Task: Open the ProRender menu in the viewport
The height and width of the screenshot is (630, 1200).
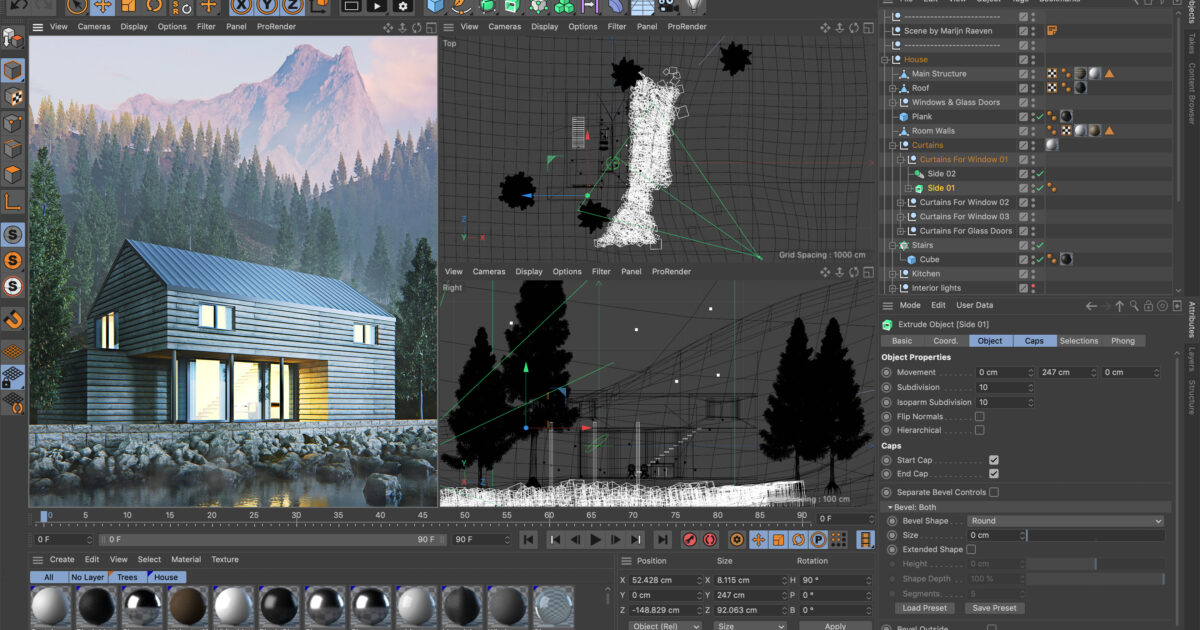Action: pos(276,27)
